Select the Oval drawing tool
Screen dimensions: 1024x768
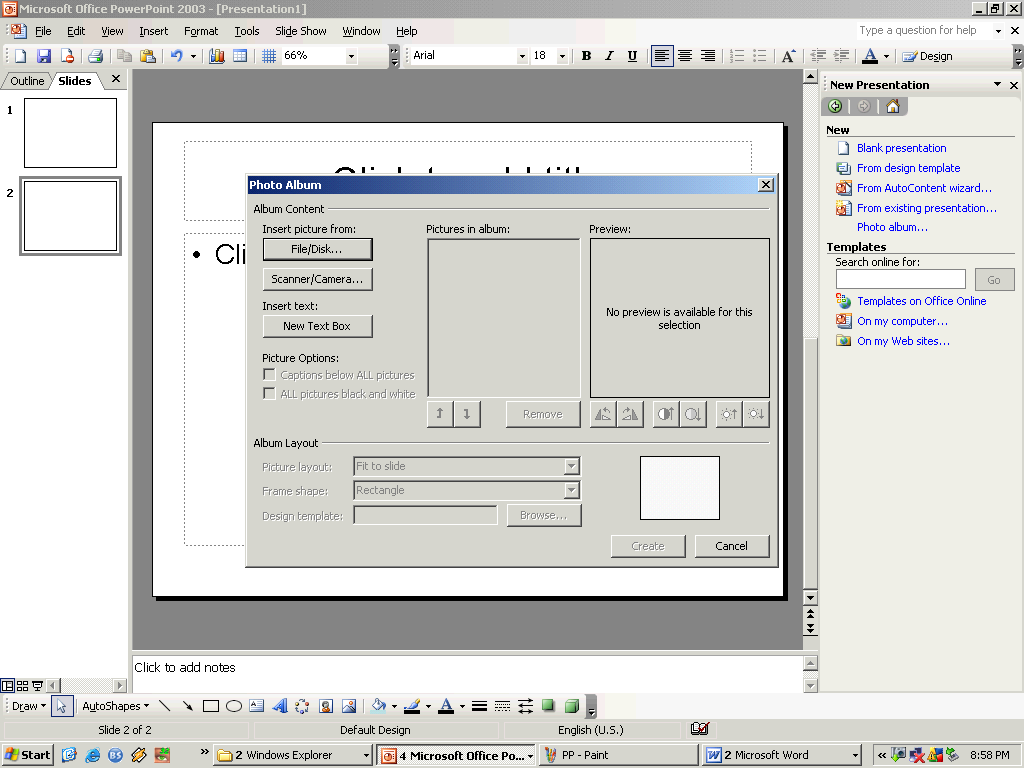(x=234, y=706)
